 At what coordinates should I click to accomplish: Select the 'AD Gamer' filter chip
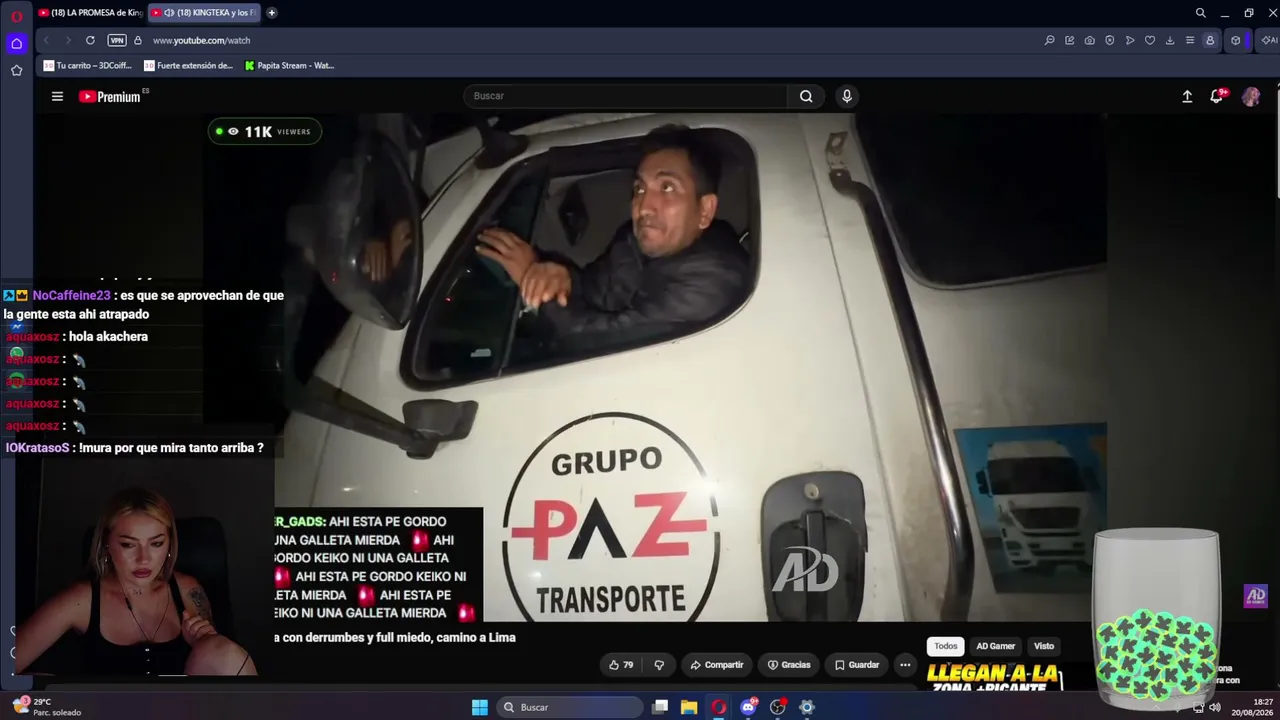[995, 646]
